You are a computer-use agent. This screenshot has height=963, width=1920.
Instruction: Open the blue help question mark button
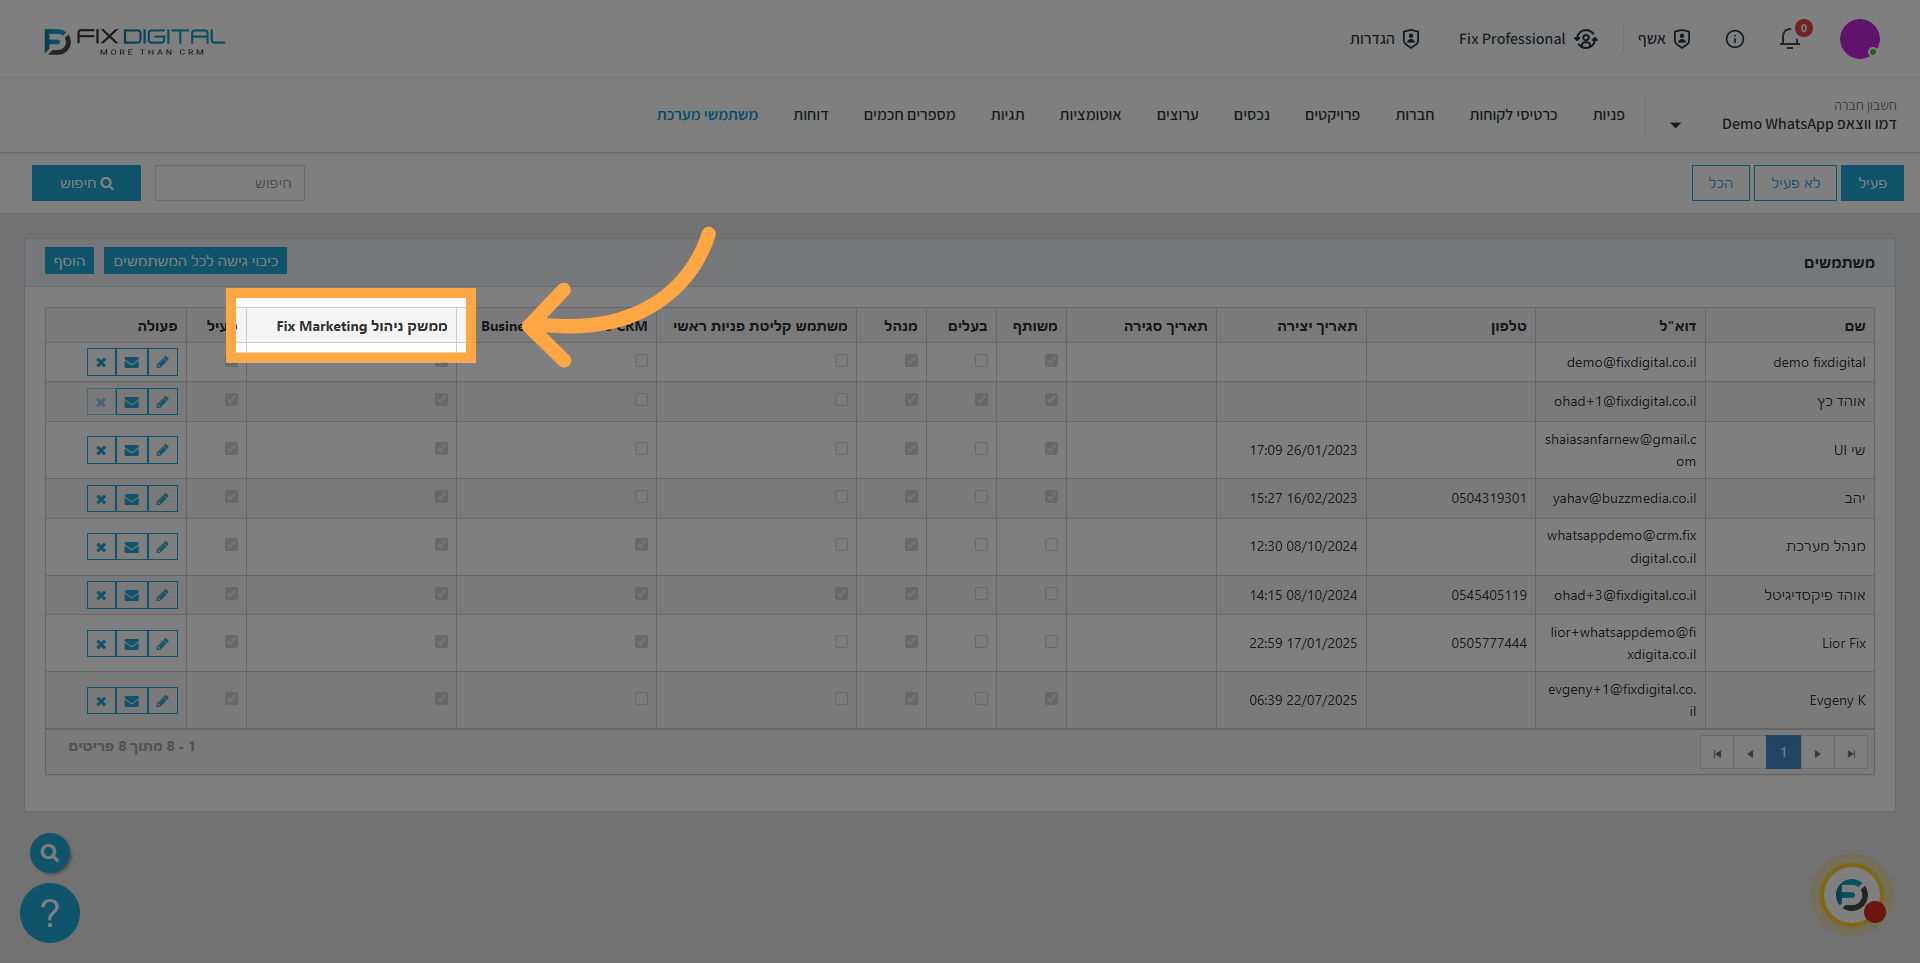coord(50,912)
